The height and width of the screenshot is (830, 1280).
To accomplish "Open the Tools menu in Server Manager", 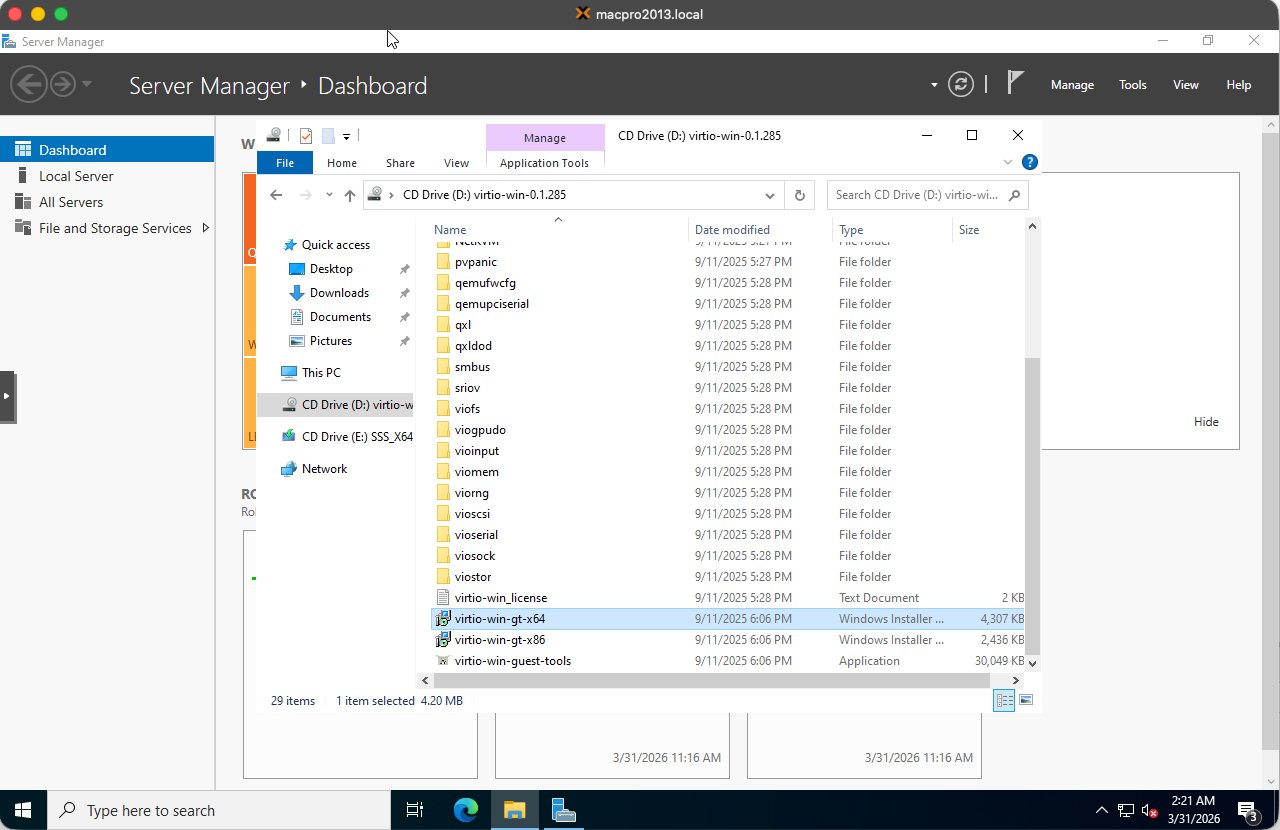I will click(x=1132, y=84).
